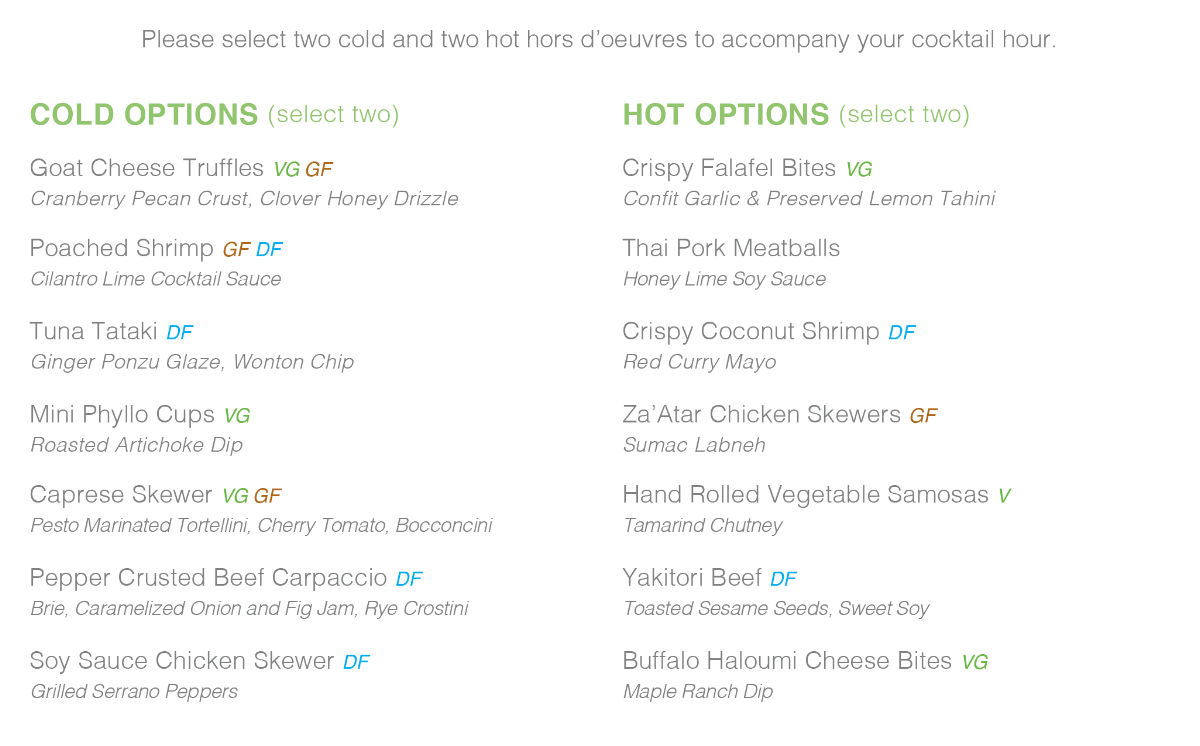Choose the Poached Shrimp option
The width and height of the screenshot is (1200, 746).
click(x=121, y=248)
